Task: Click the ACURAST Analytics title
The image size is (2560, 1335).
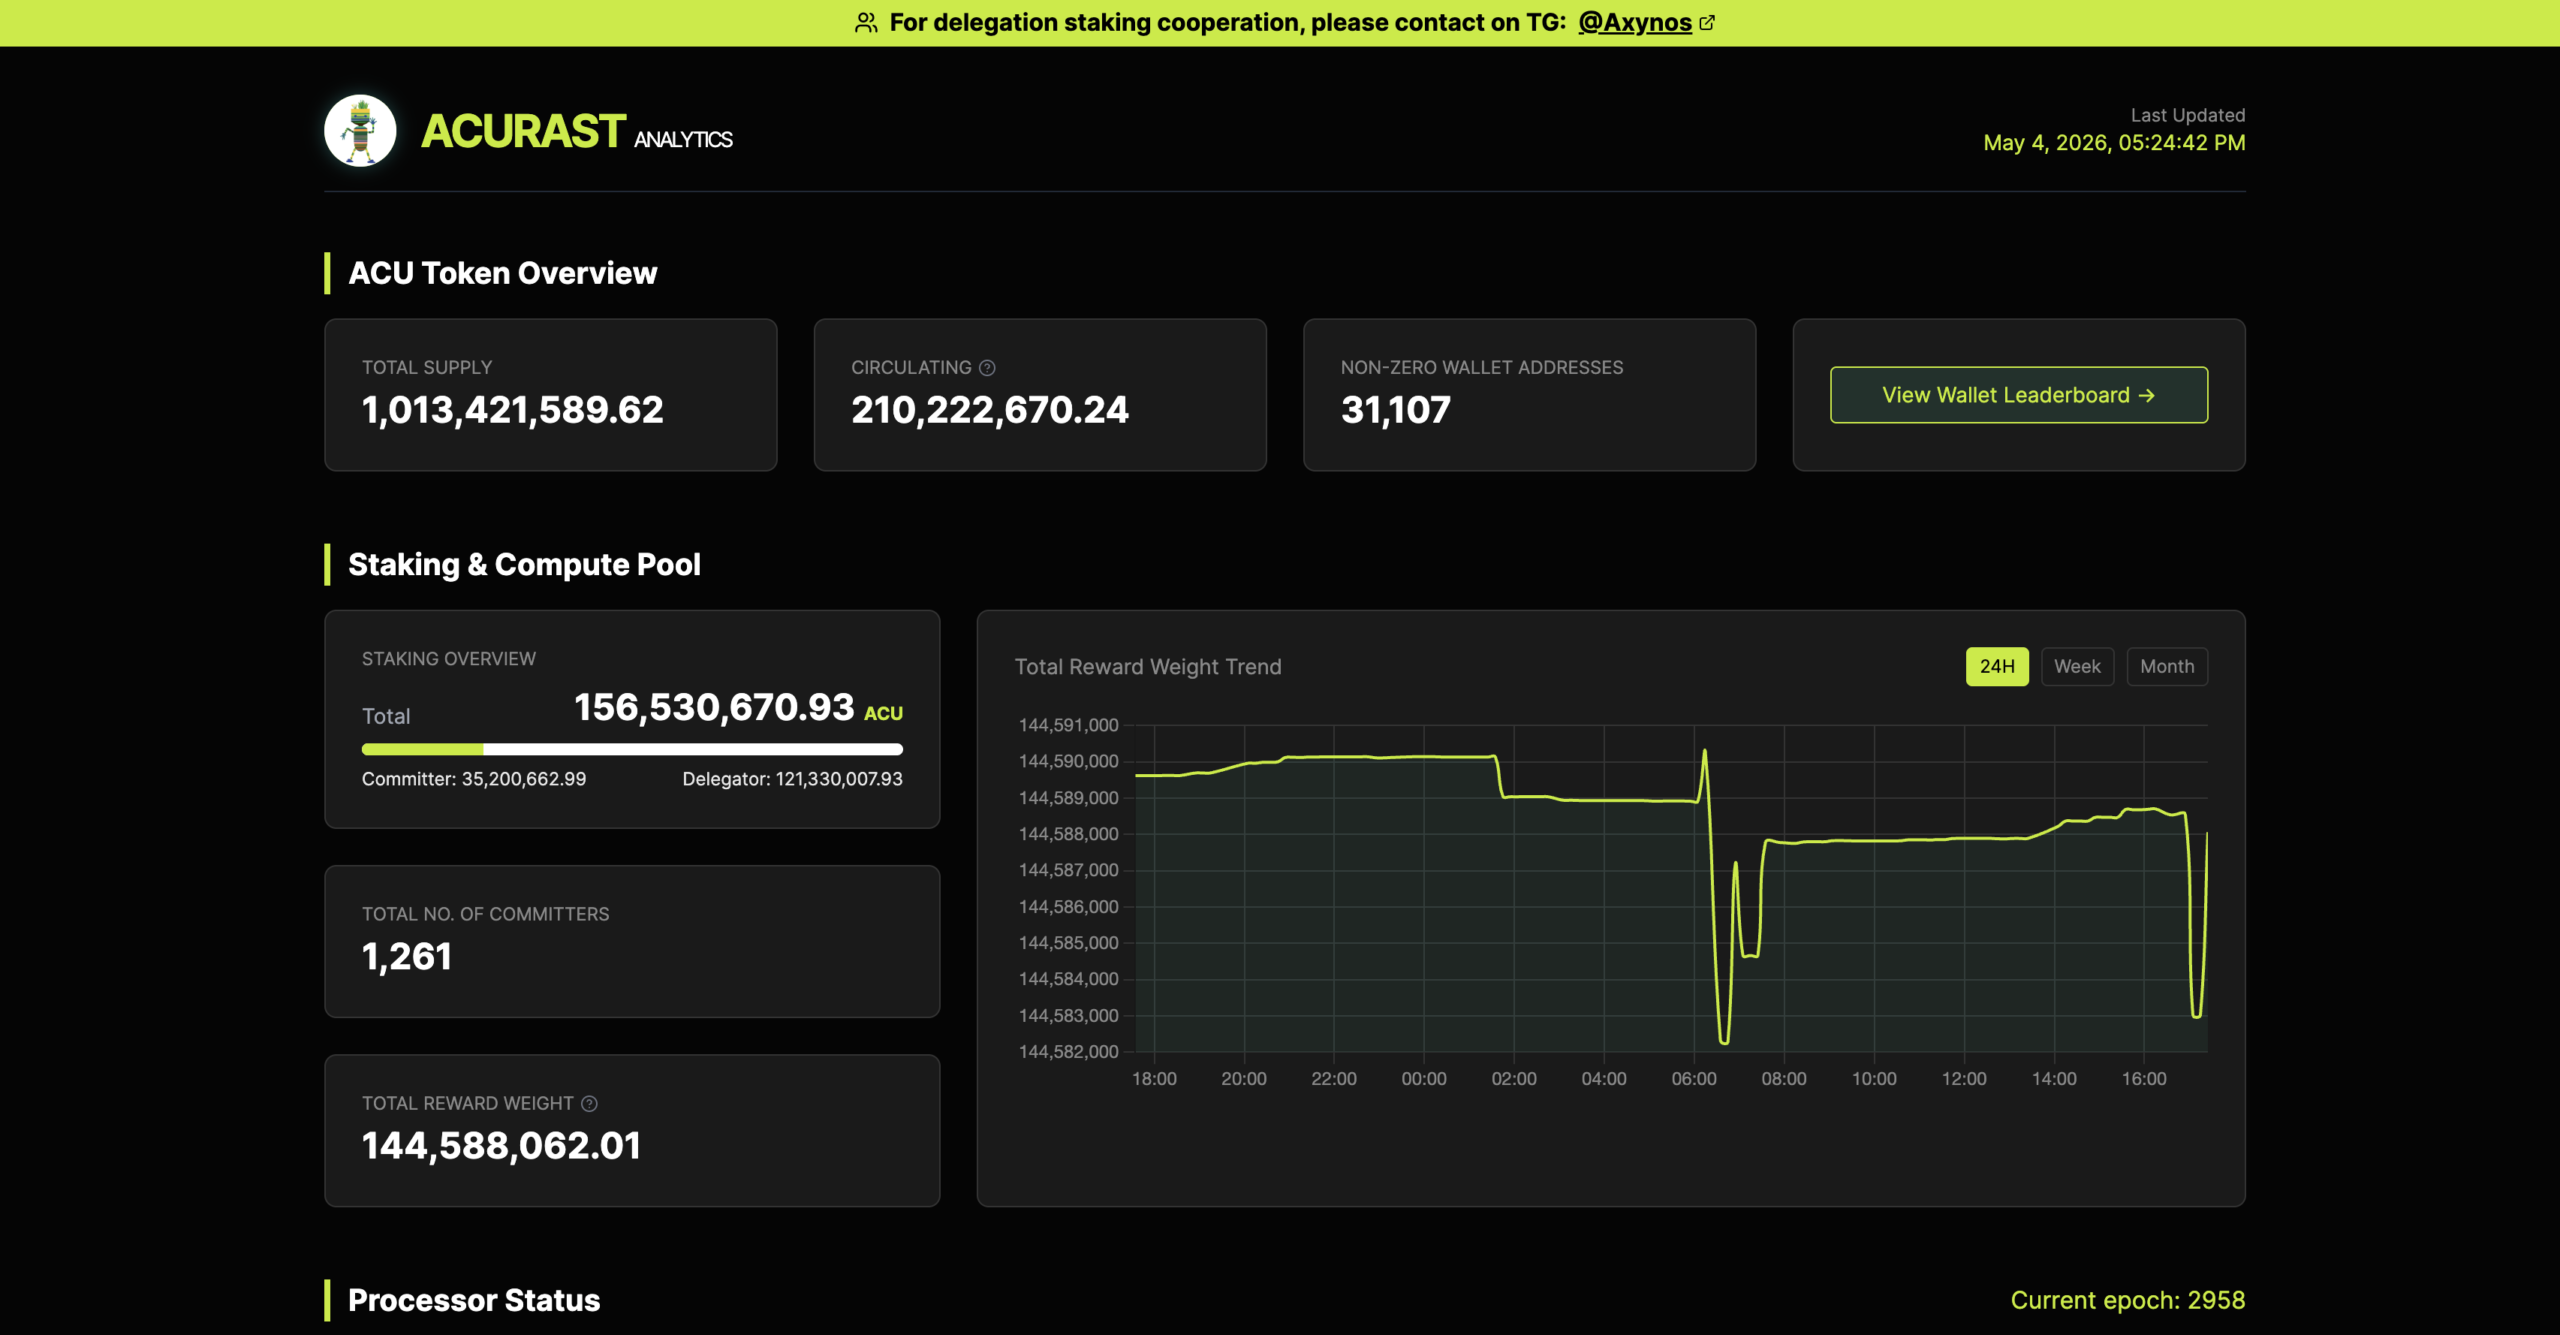Action: tap(577, 132)
